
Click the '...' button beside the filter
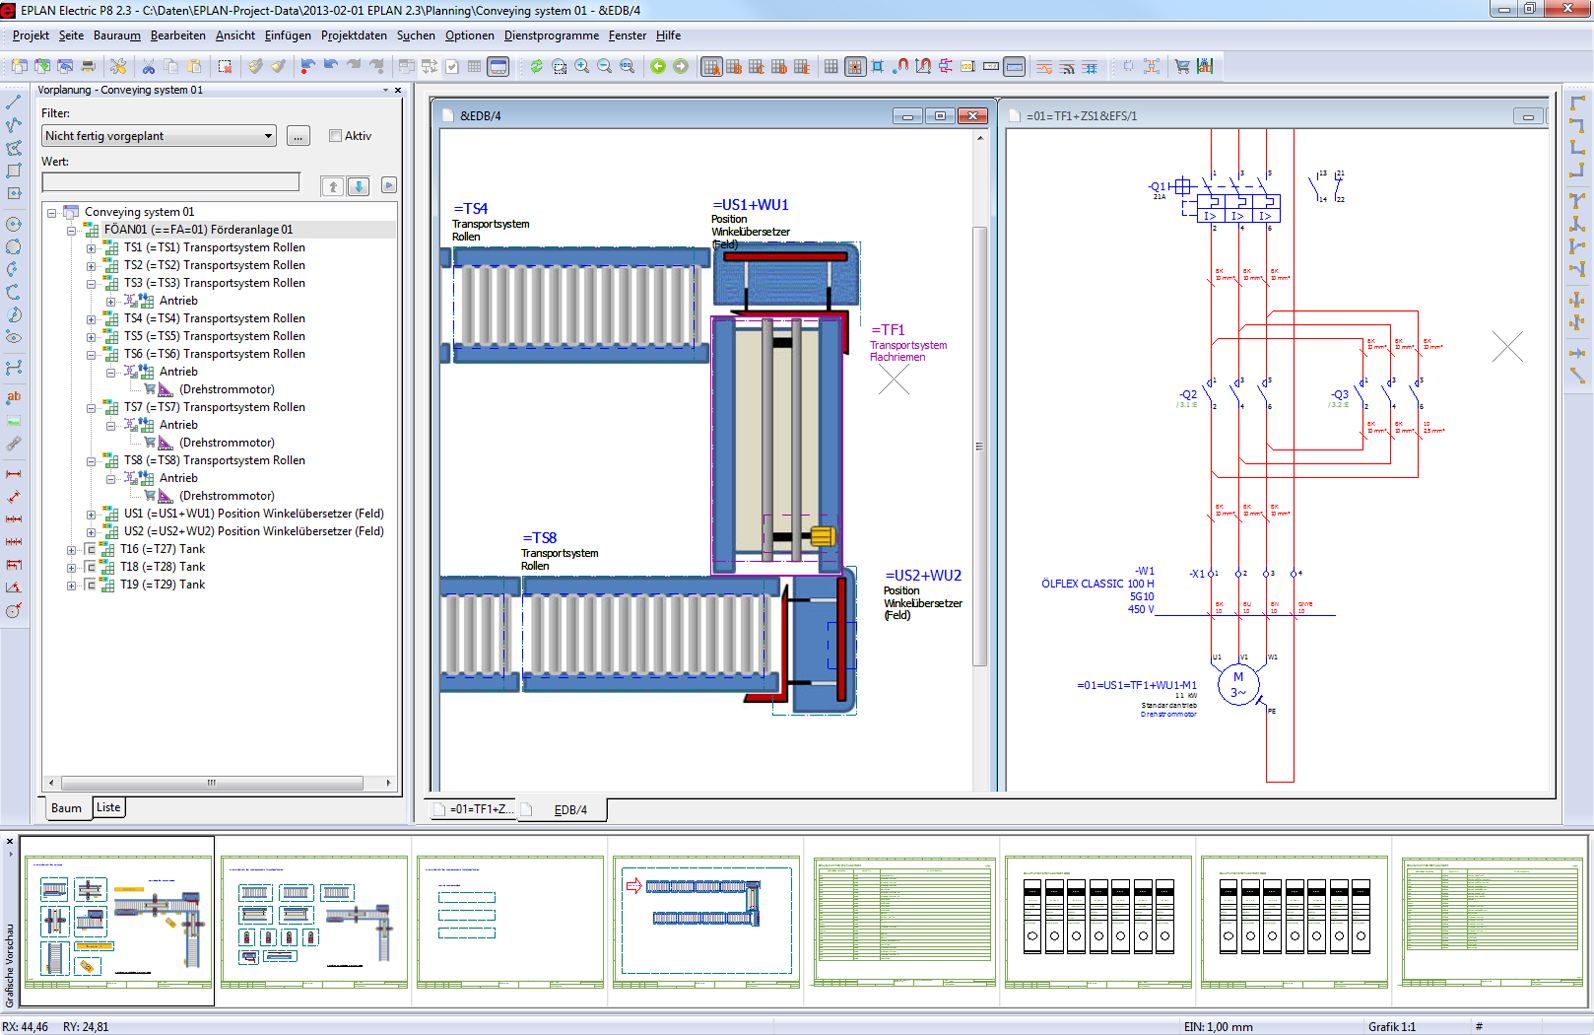298,136
